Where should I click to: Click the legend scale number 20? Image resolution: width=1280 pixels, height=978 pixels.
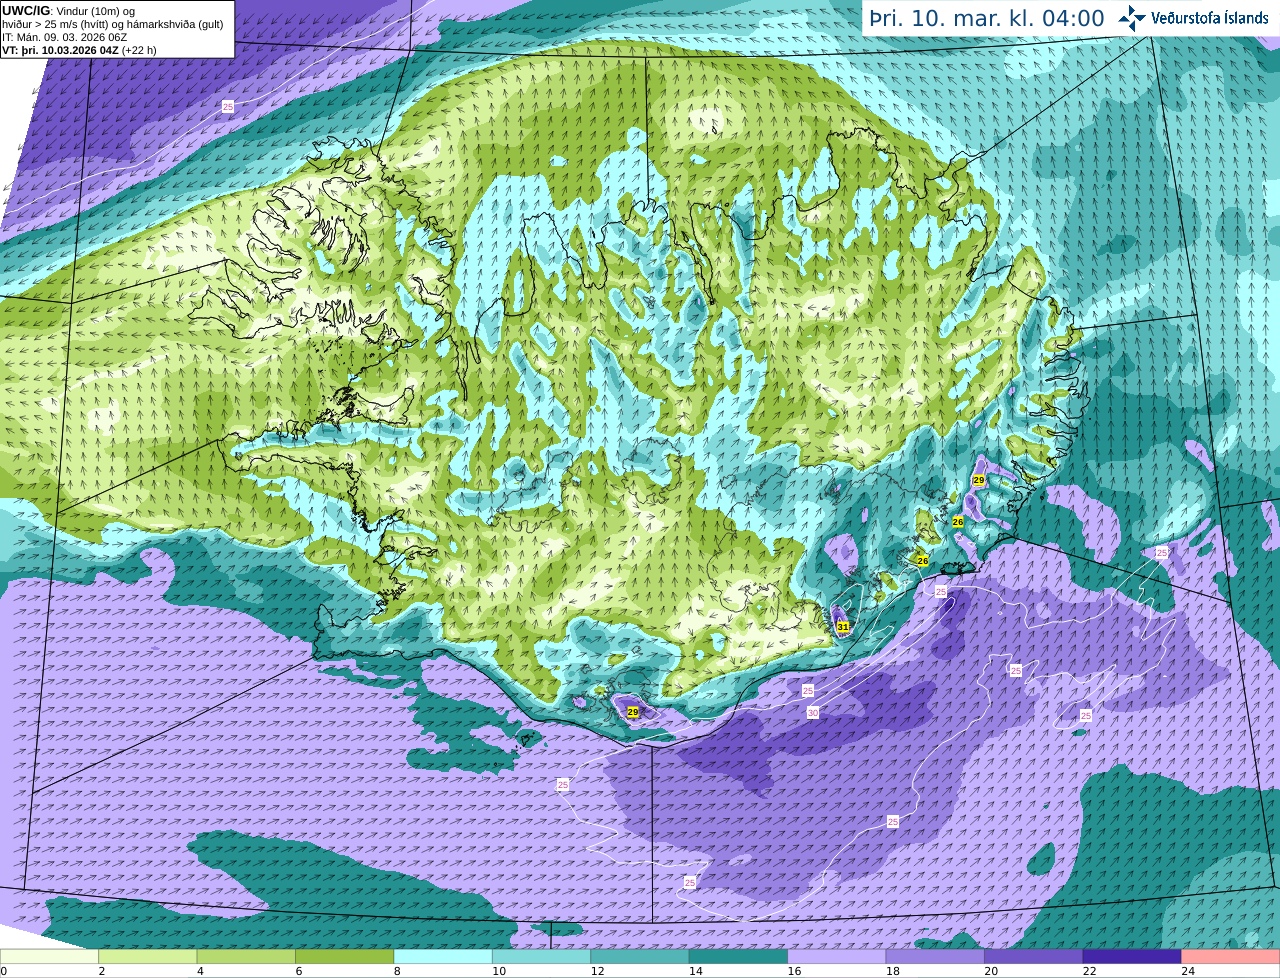tap(990, 971)
